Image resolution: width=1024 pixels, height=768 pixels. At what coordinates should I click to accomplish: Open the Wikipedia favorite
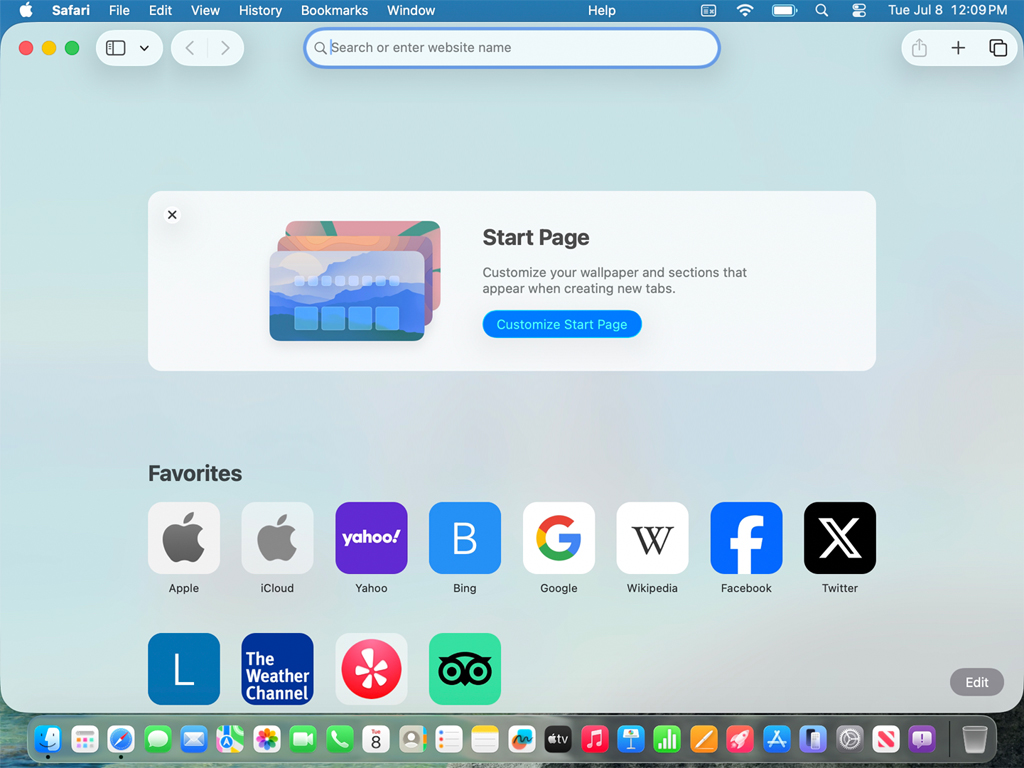tap(652, 538)
